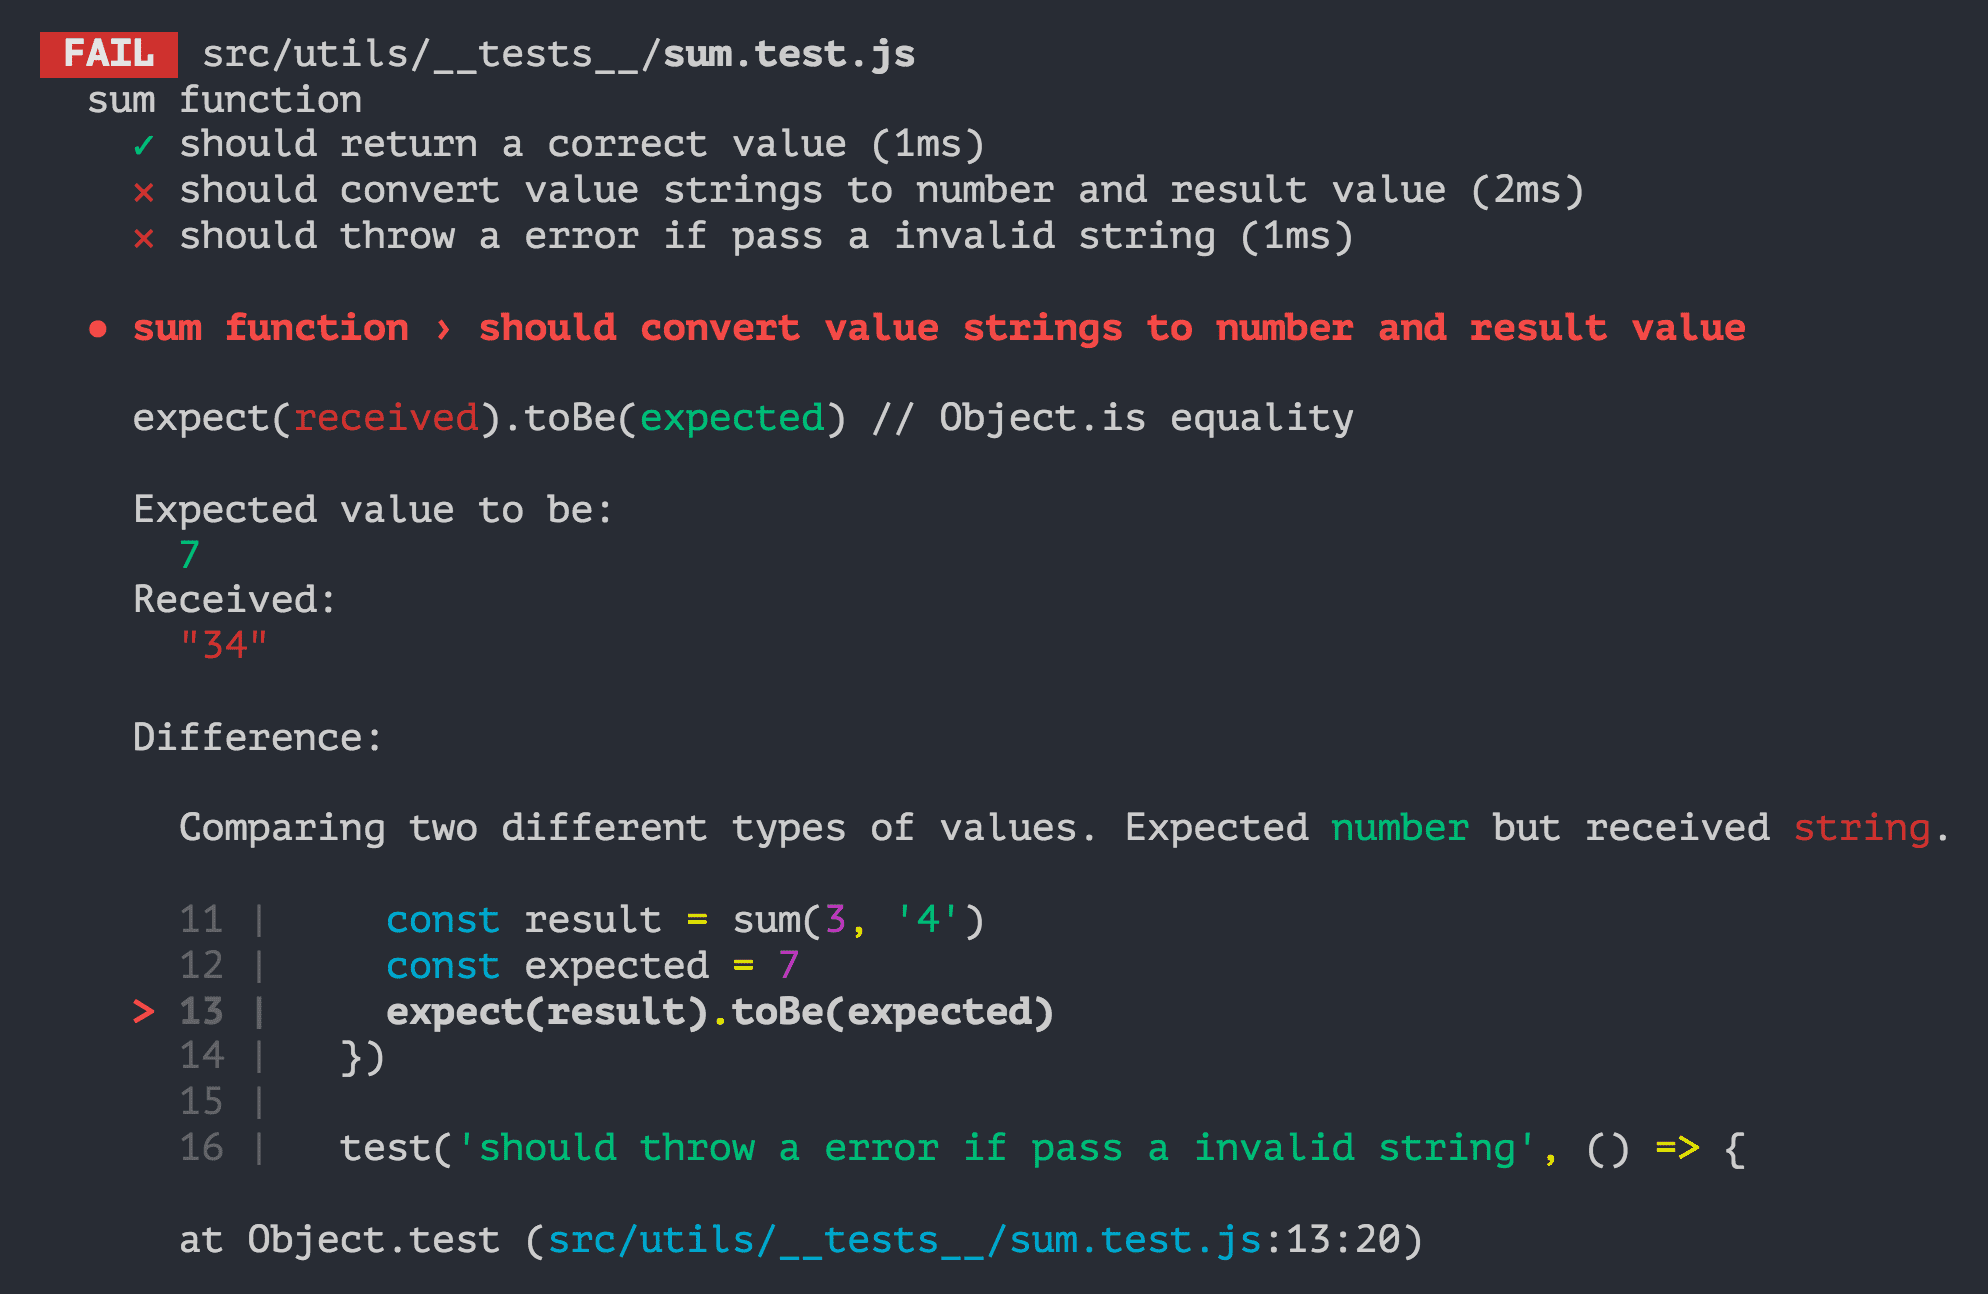
Task: Click the red cross beside convert value test
Action: [143, 192]
